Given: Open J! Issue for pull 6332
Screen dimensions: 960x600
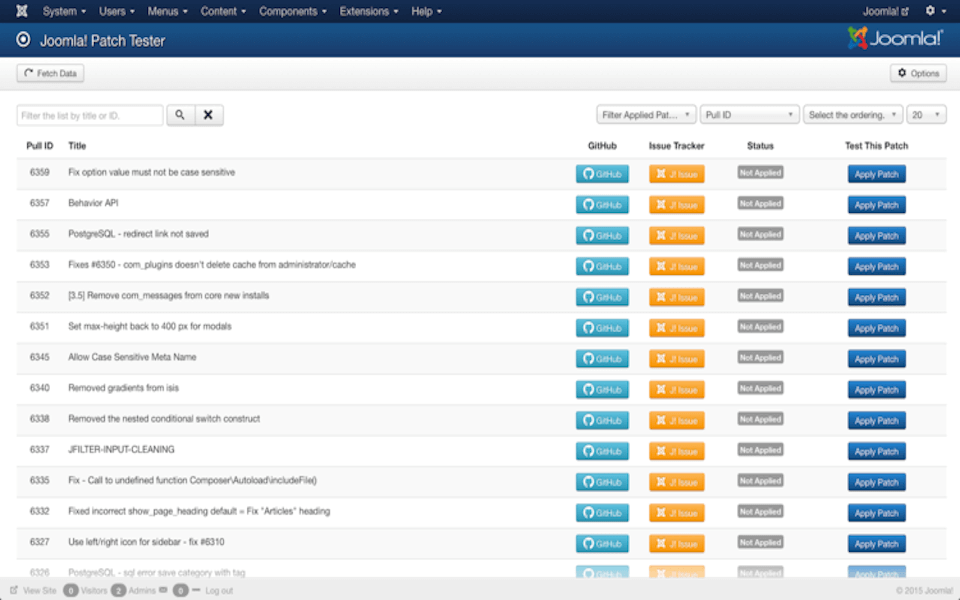Looking at the screenshot, I should [677, 513].
